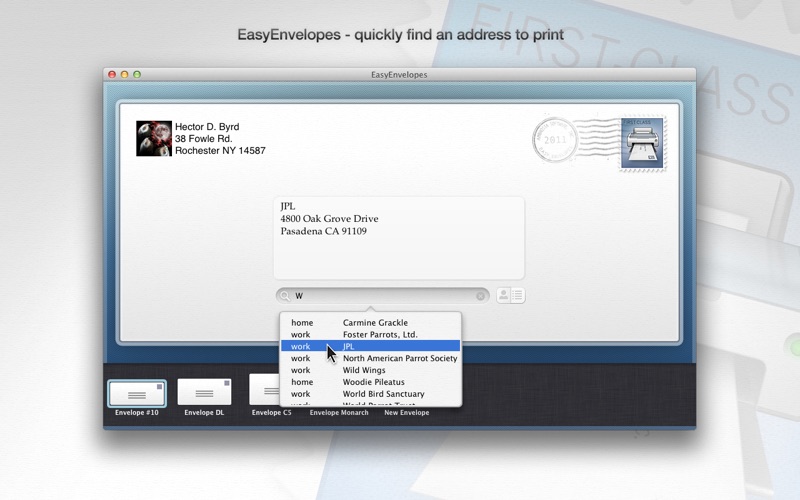Pick North American Parrot Society entry
This screenshot has height=500, width=800.
(370, 358)
